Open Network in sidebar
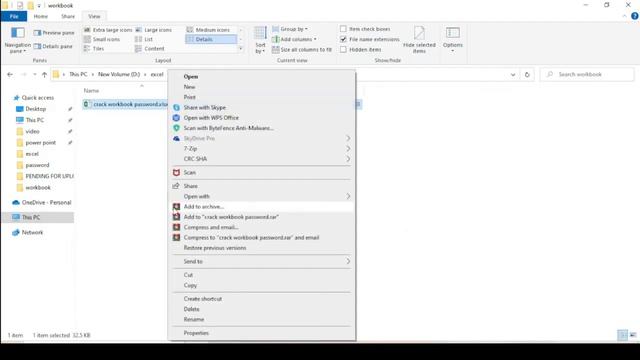 click(32, 232)
